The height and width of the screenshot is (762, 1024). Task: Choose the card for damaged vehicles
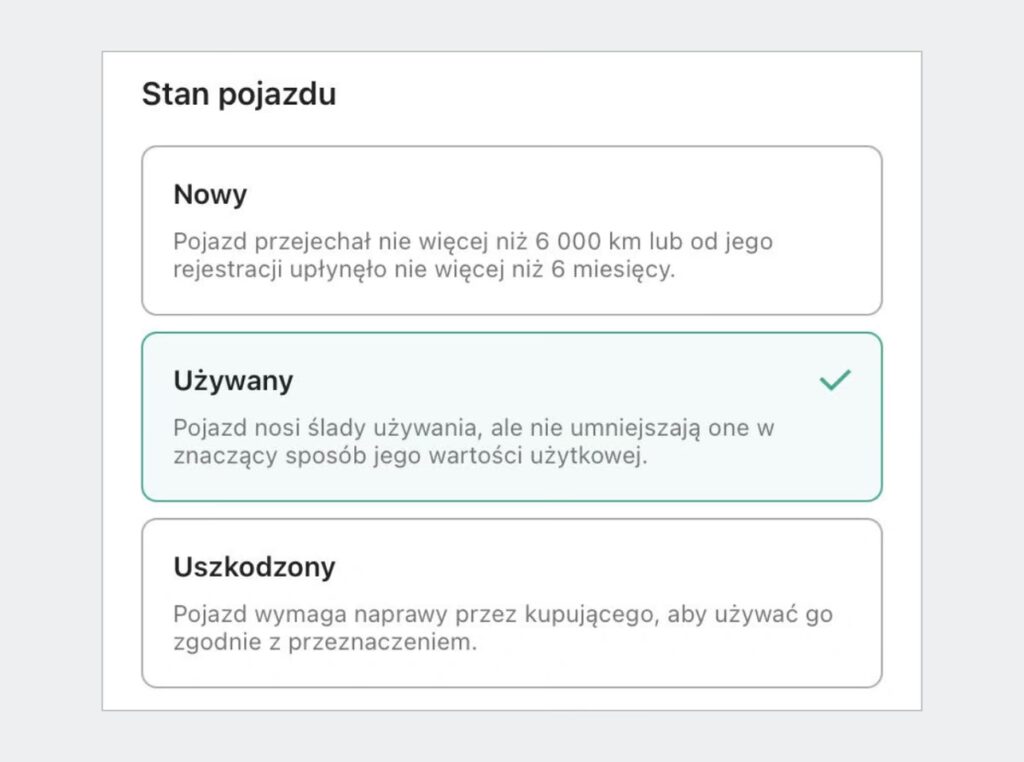[x=511, y=603]
